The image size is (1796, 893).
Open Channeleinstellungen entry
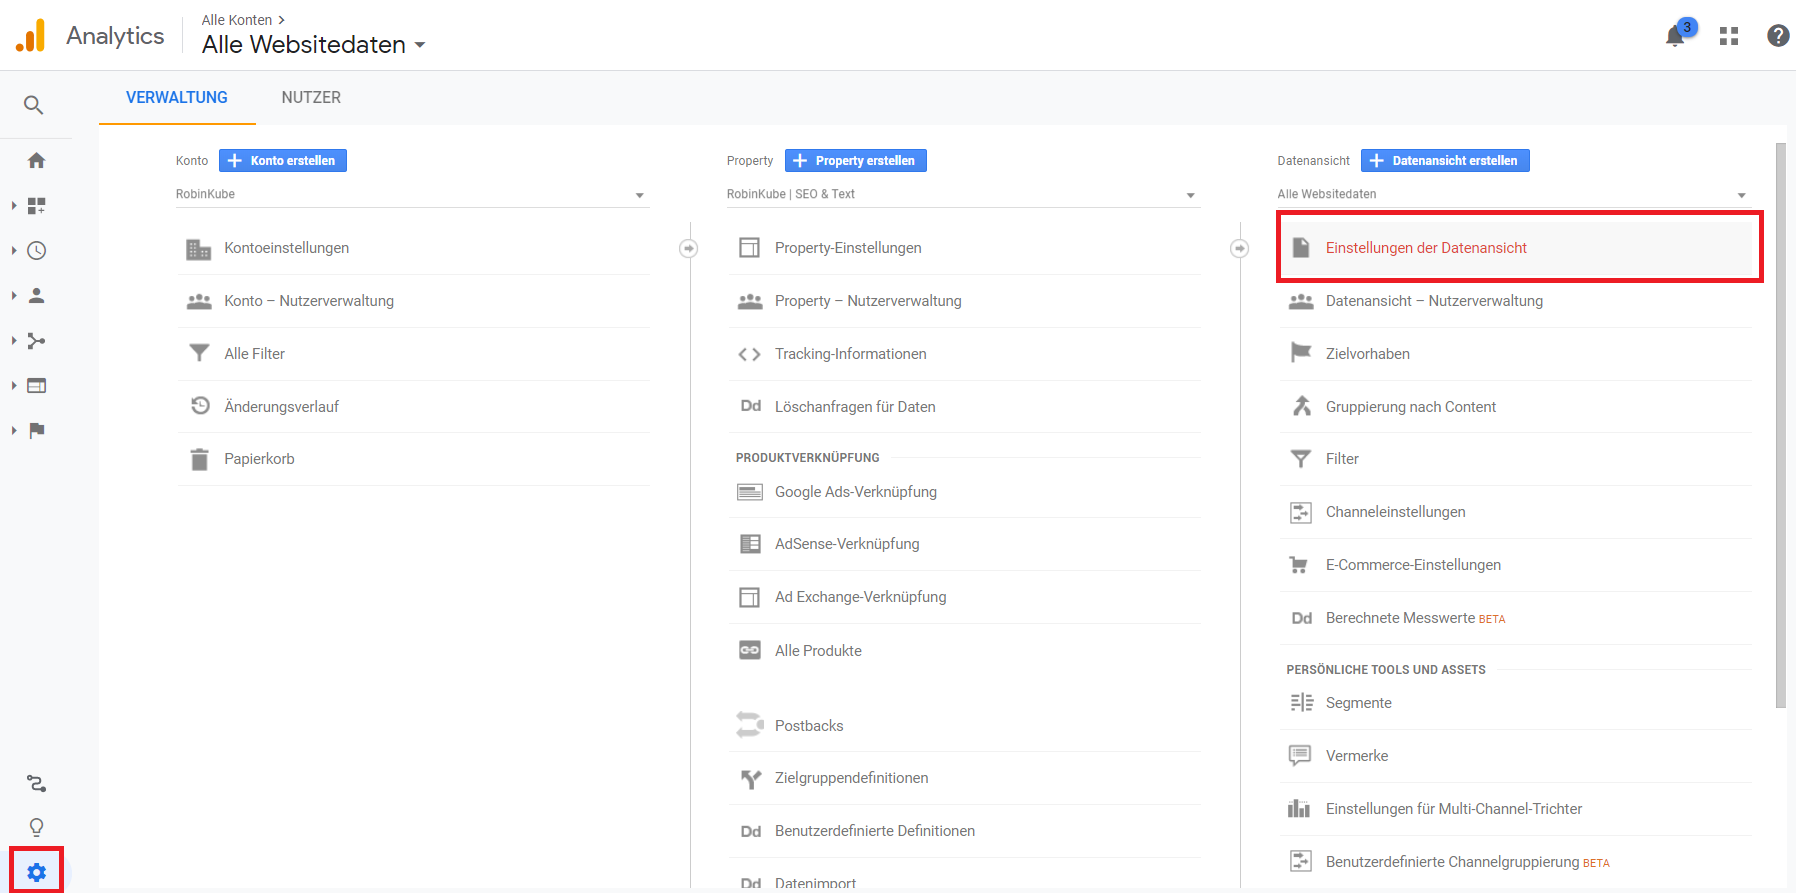[x=1515, y=512]
